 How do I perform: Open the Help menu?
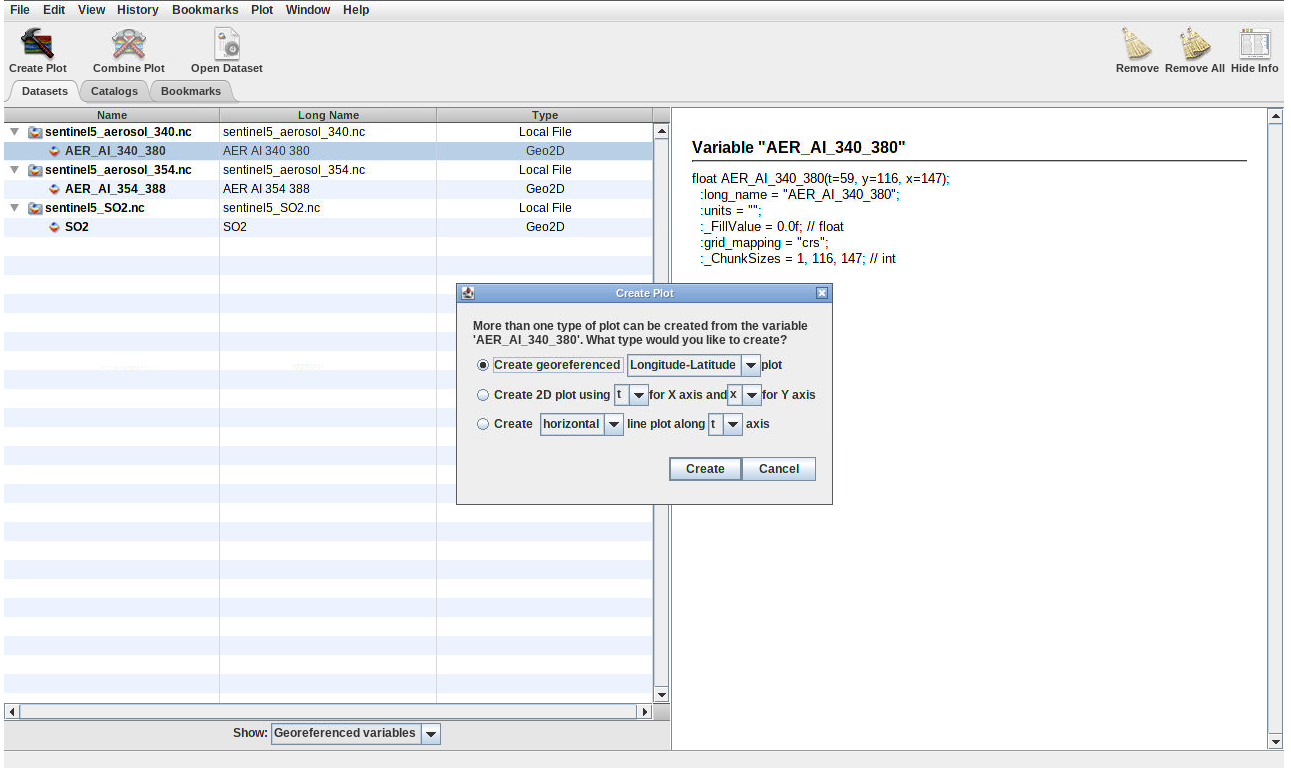click(356, 10)
